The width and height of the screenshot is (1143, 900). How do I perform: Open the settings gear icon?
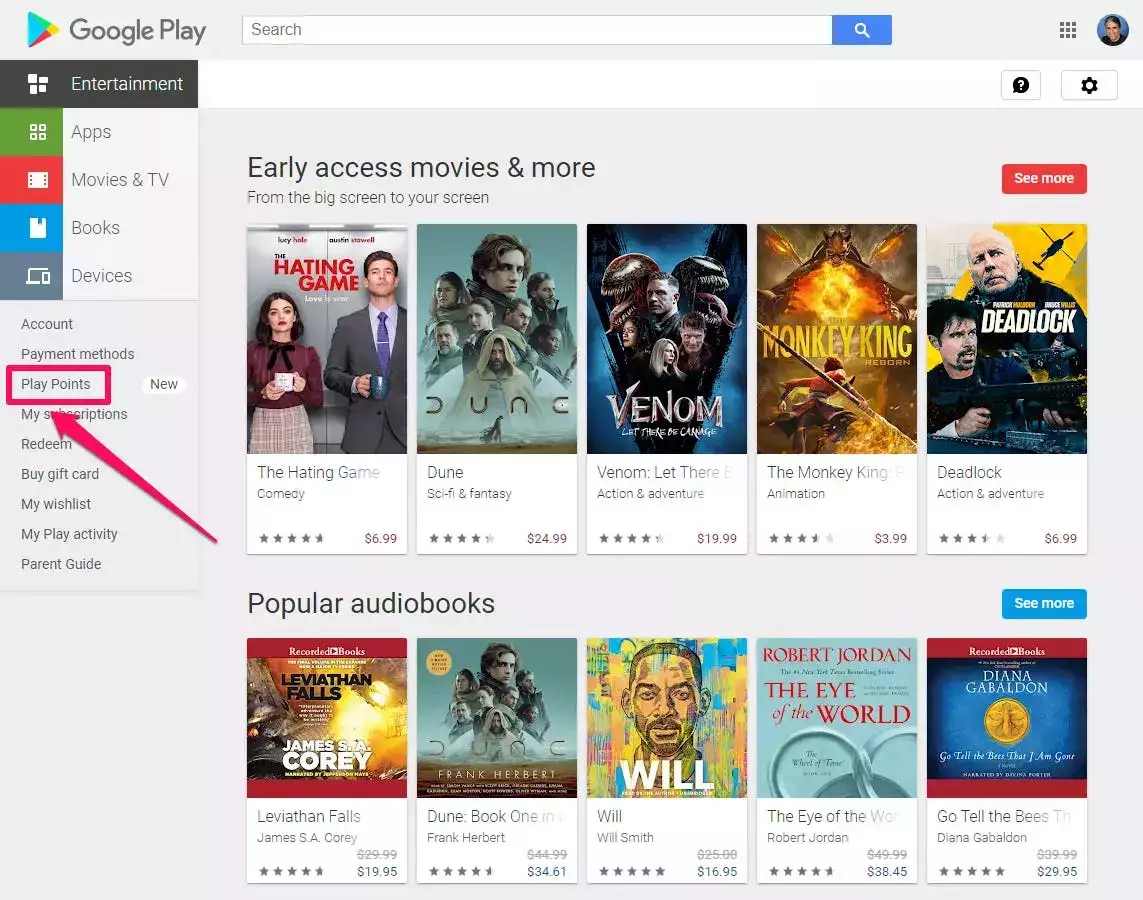[x=1089, y=85]
